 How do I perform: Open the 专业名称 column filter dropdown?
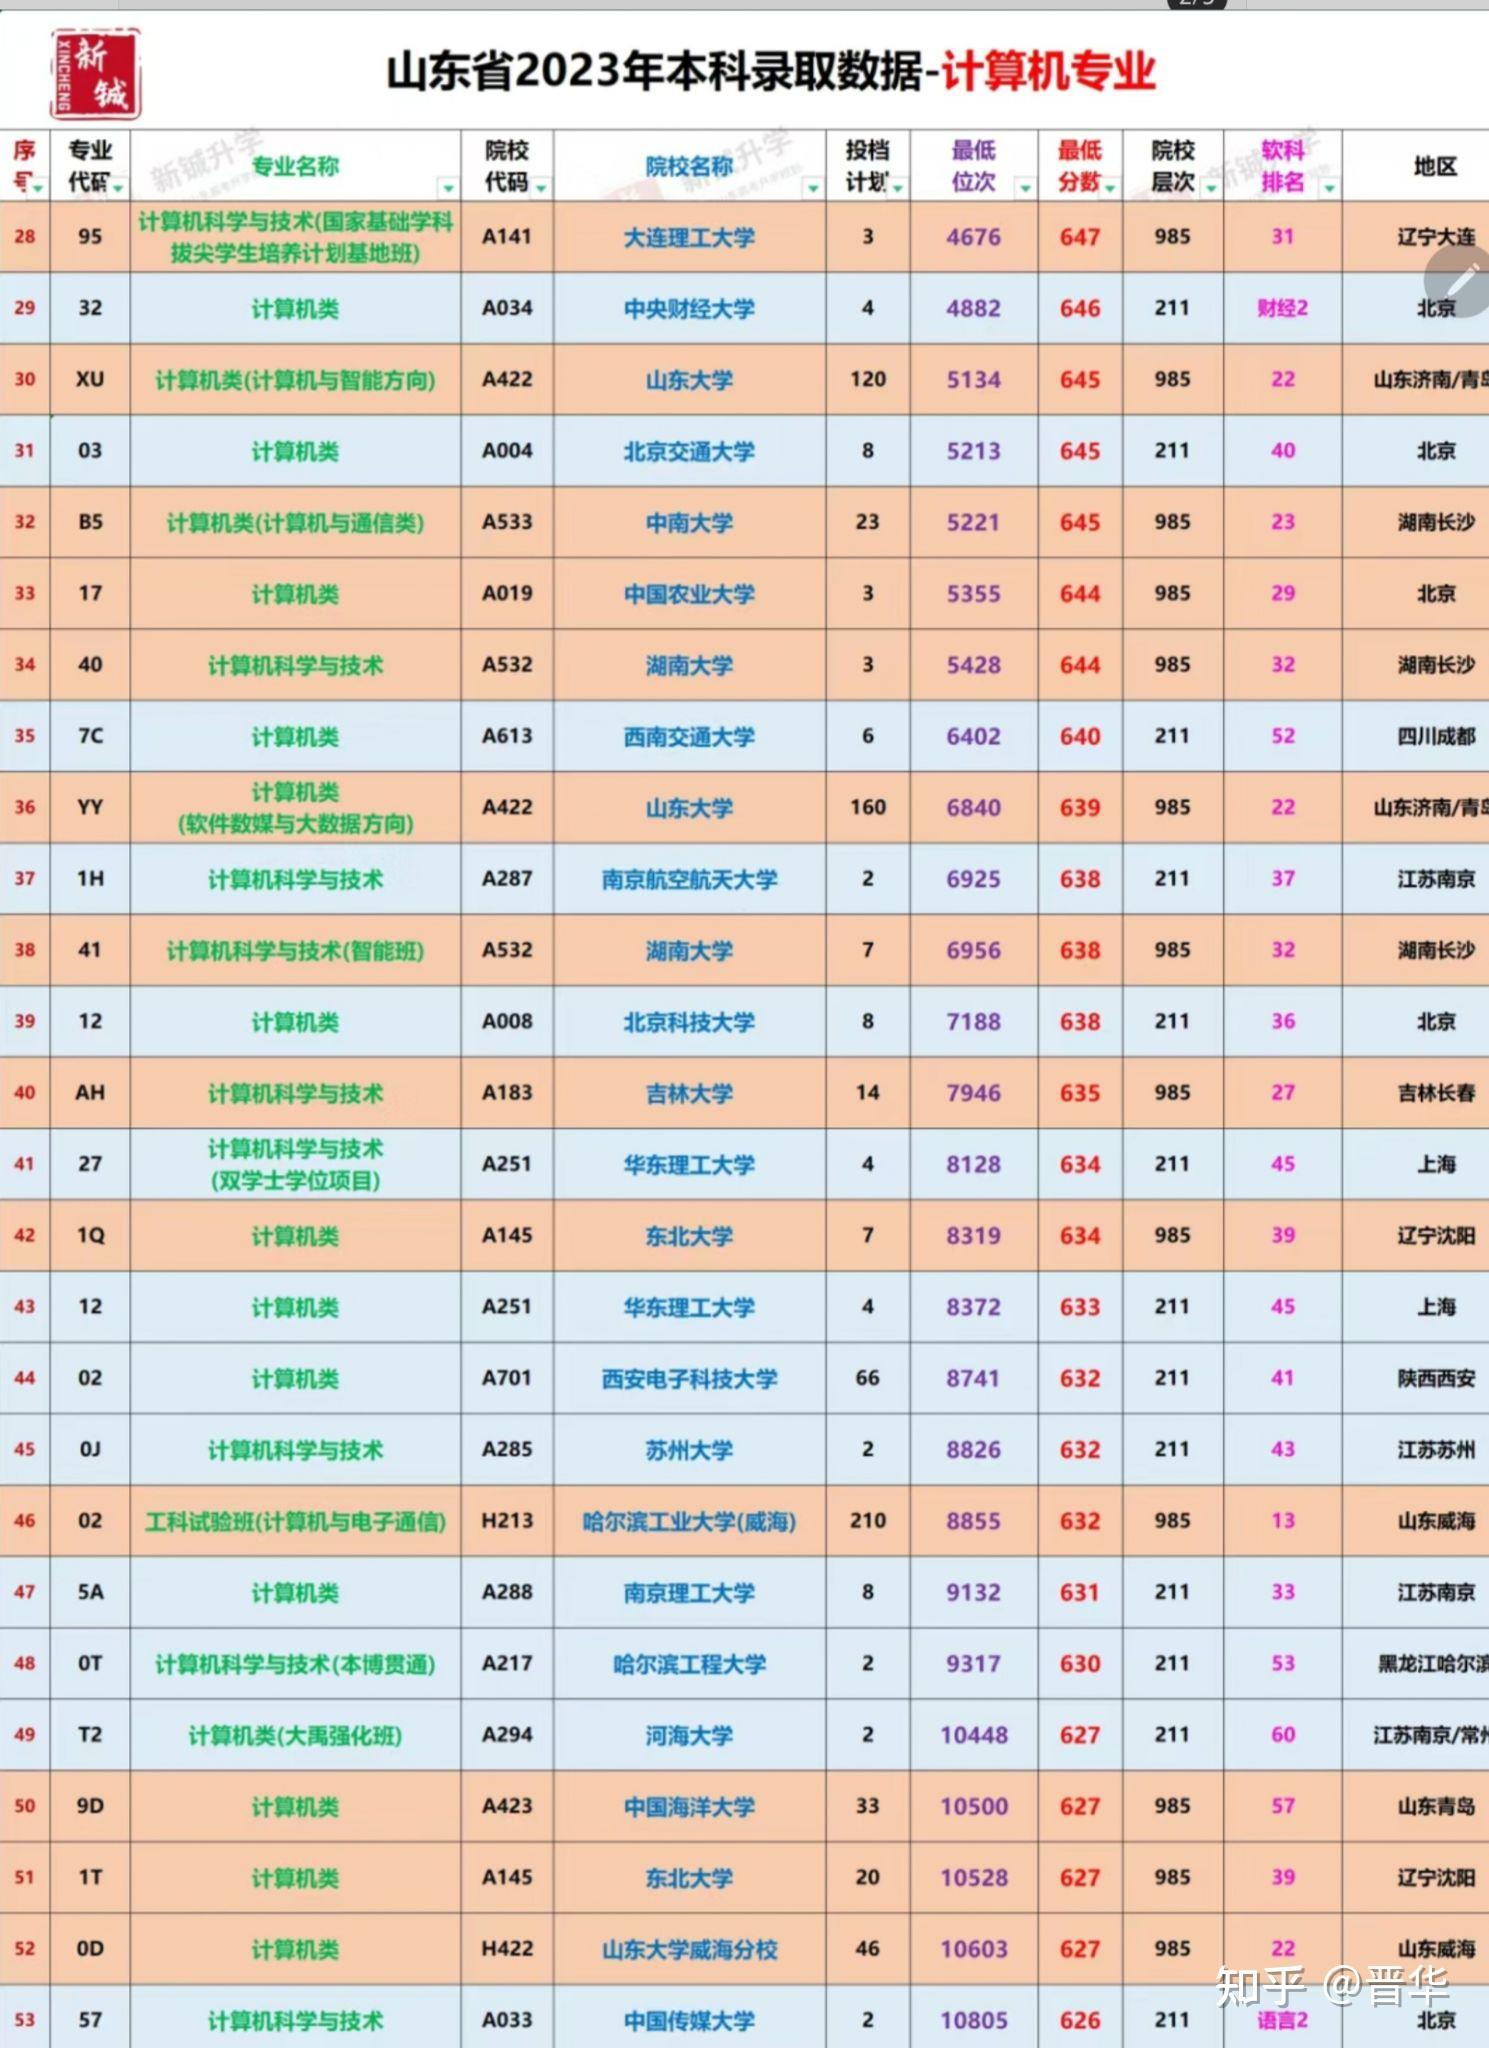click(448, 188)
